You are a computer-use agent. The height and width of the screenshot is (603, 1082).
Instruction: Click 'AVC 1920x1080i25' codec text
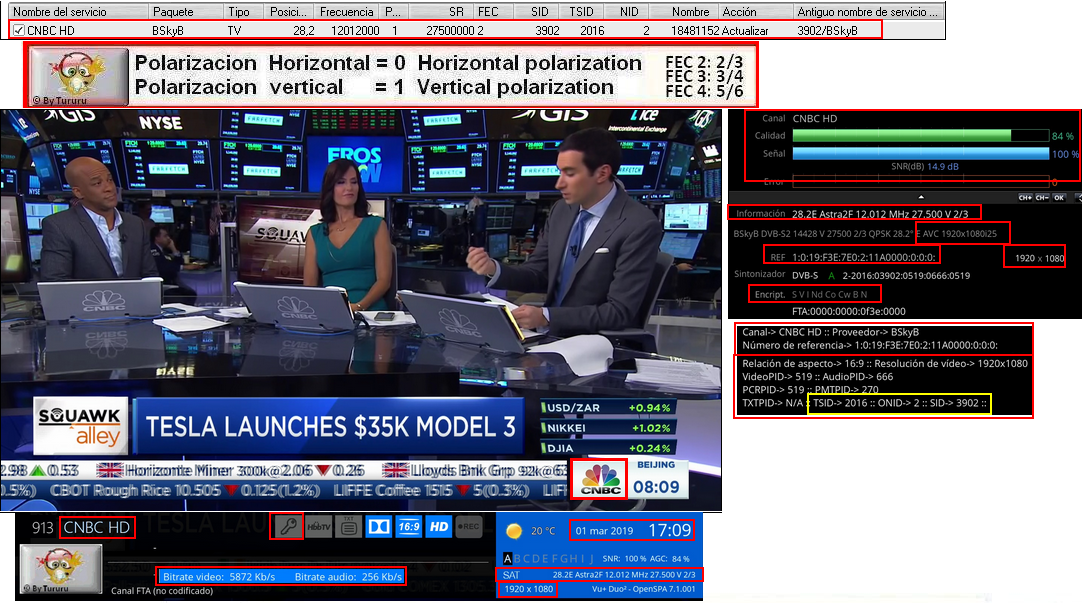click(x=960, y=234)
